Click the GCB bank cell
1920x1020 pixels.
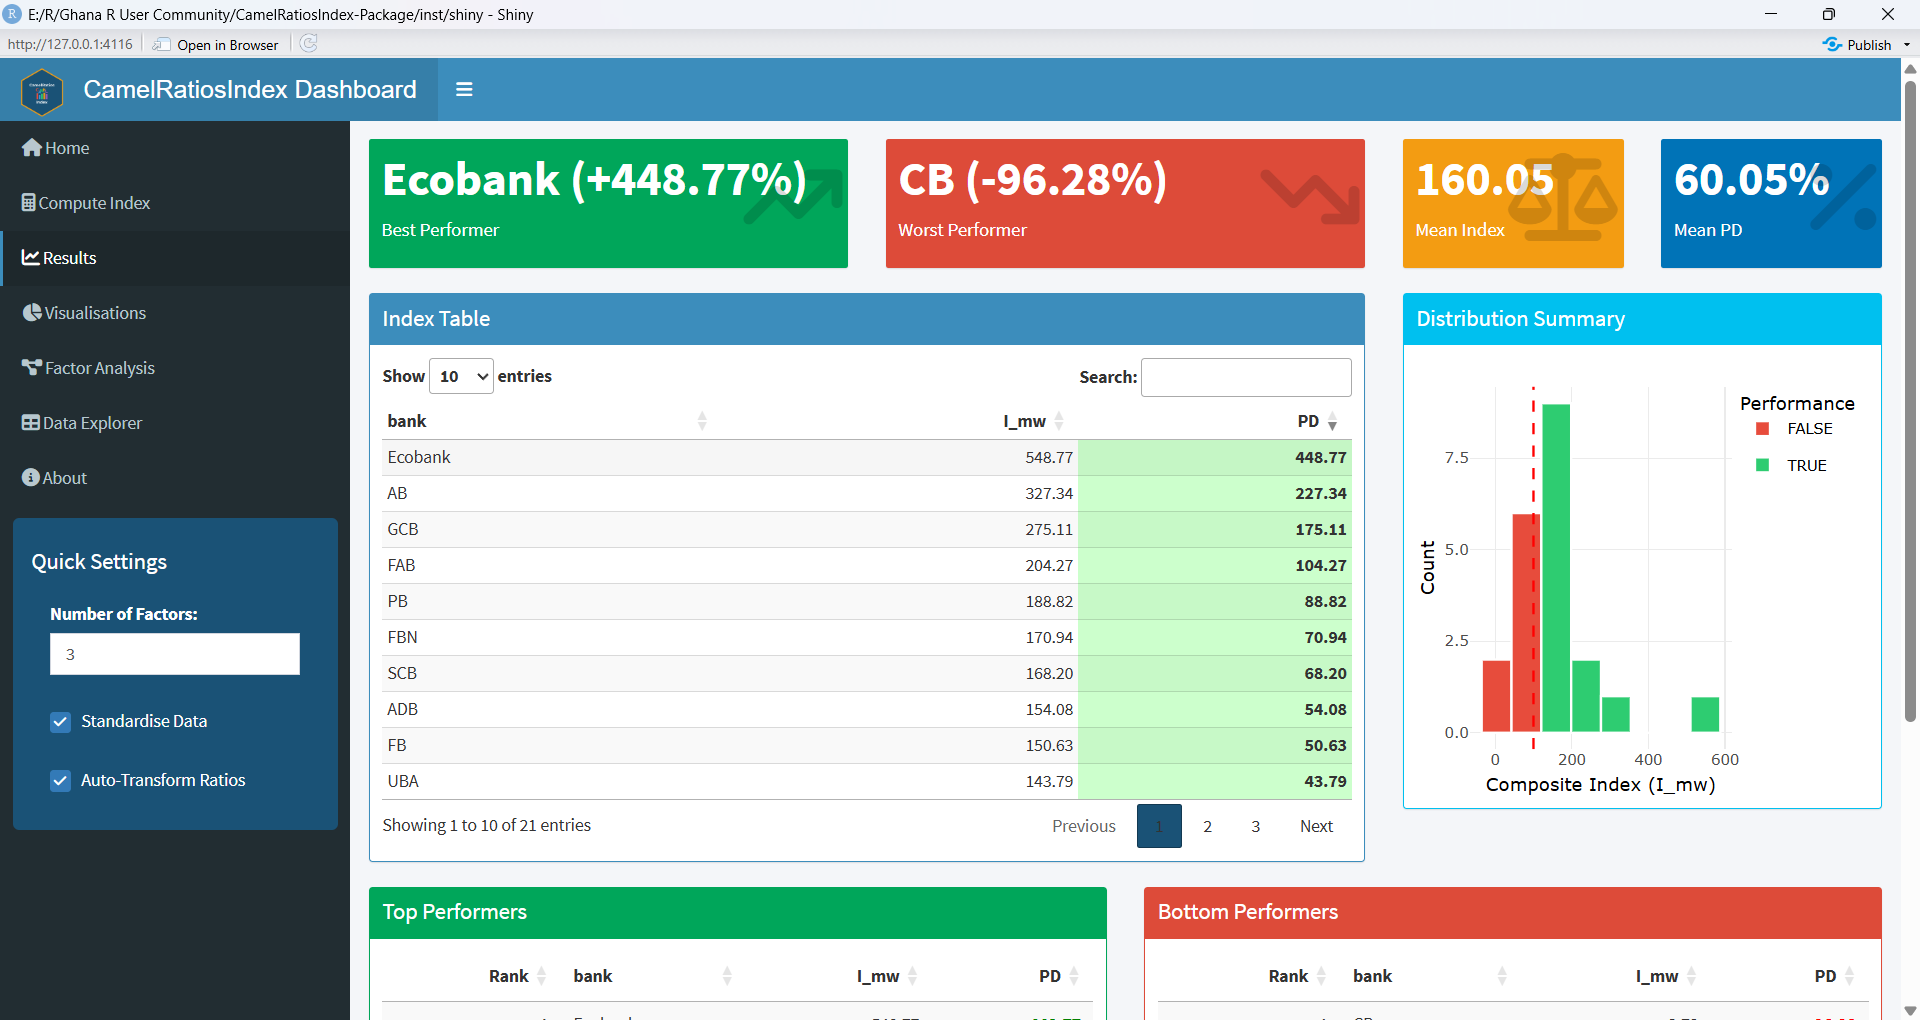click(x=403, y=529)
